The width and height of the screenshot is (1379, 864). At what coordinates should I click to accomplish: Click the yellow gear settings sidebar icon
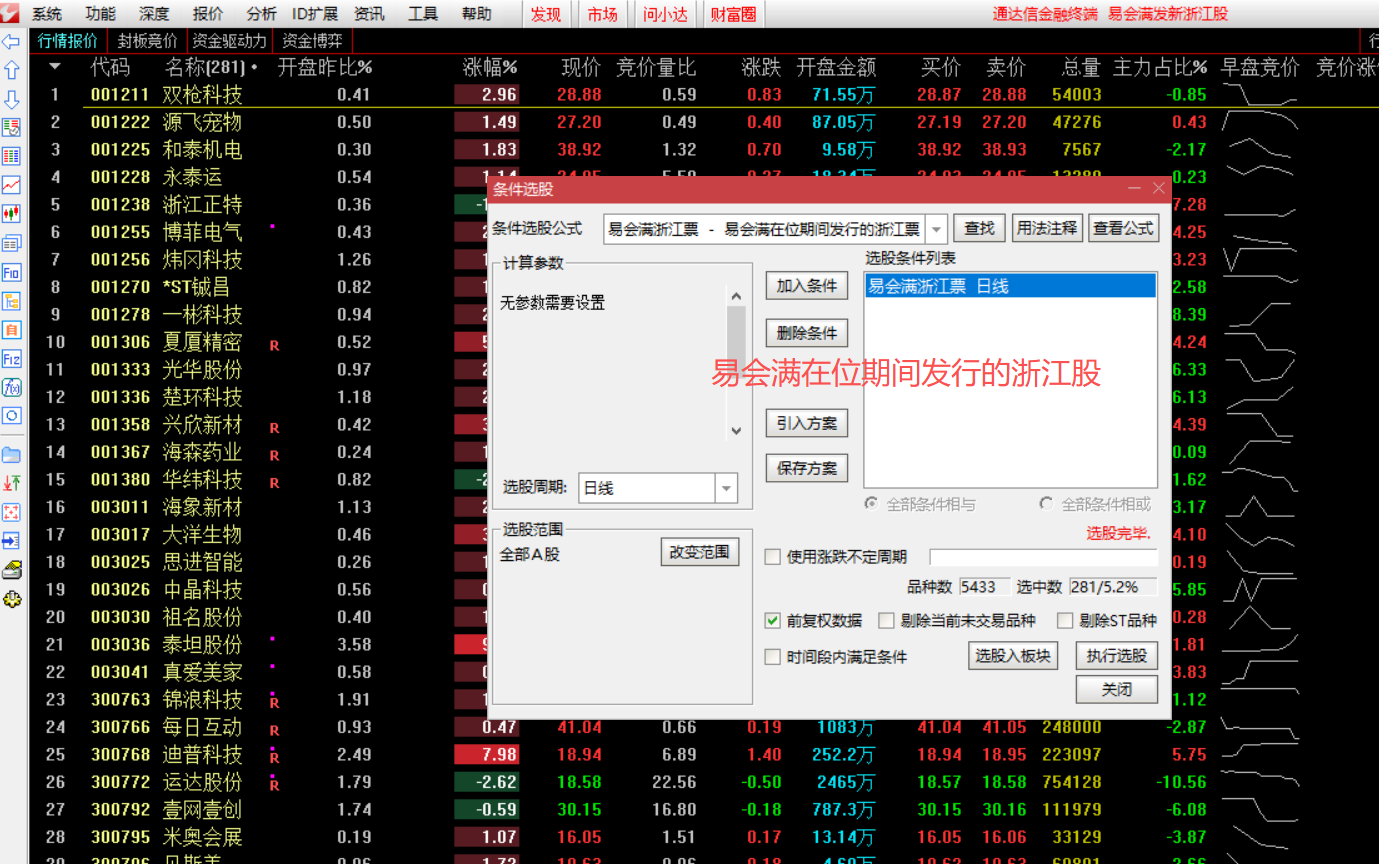(11, 600)
